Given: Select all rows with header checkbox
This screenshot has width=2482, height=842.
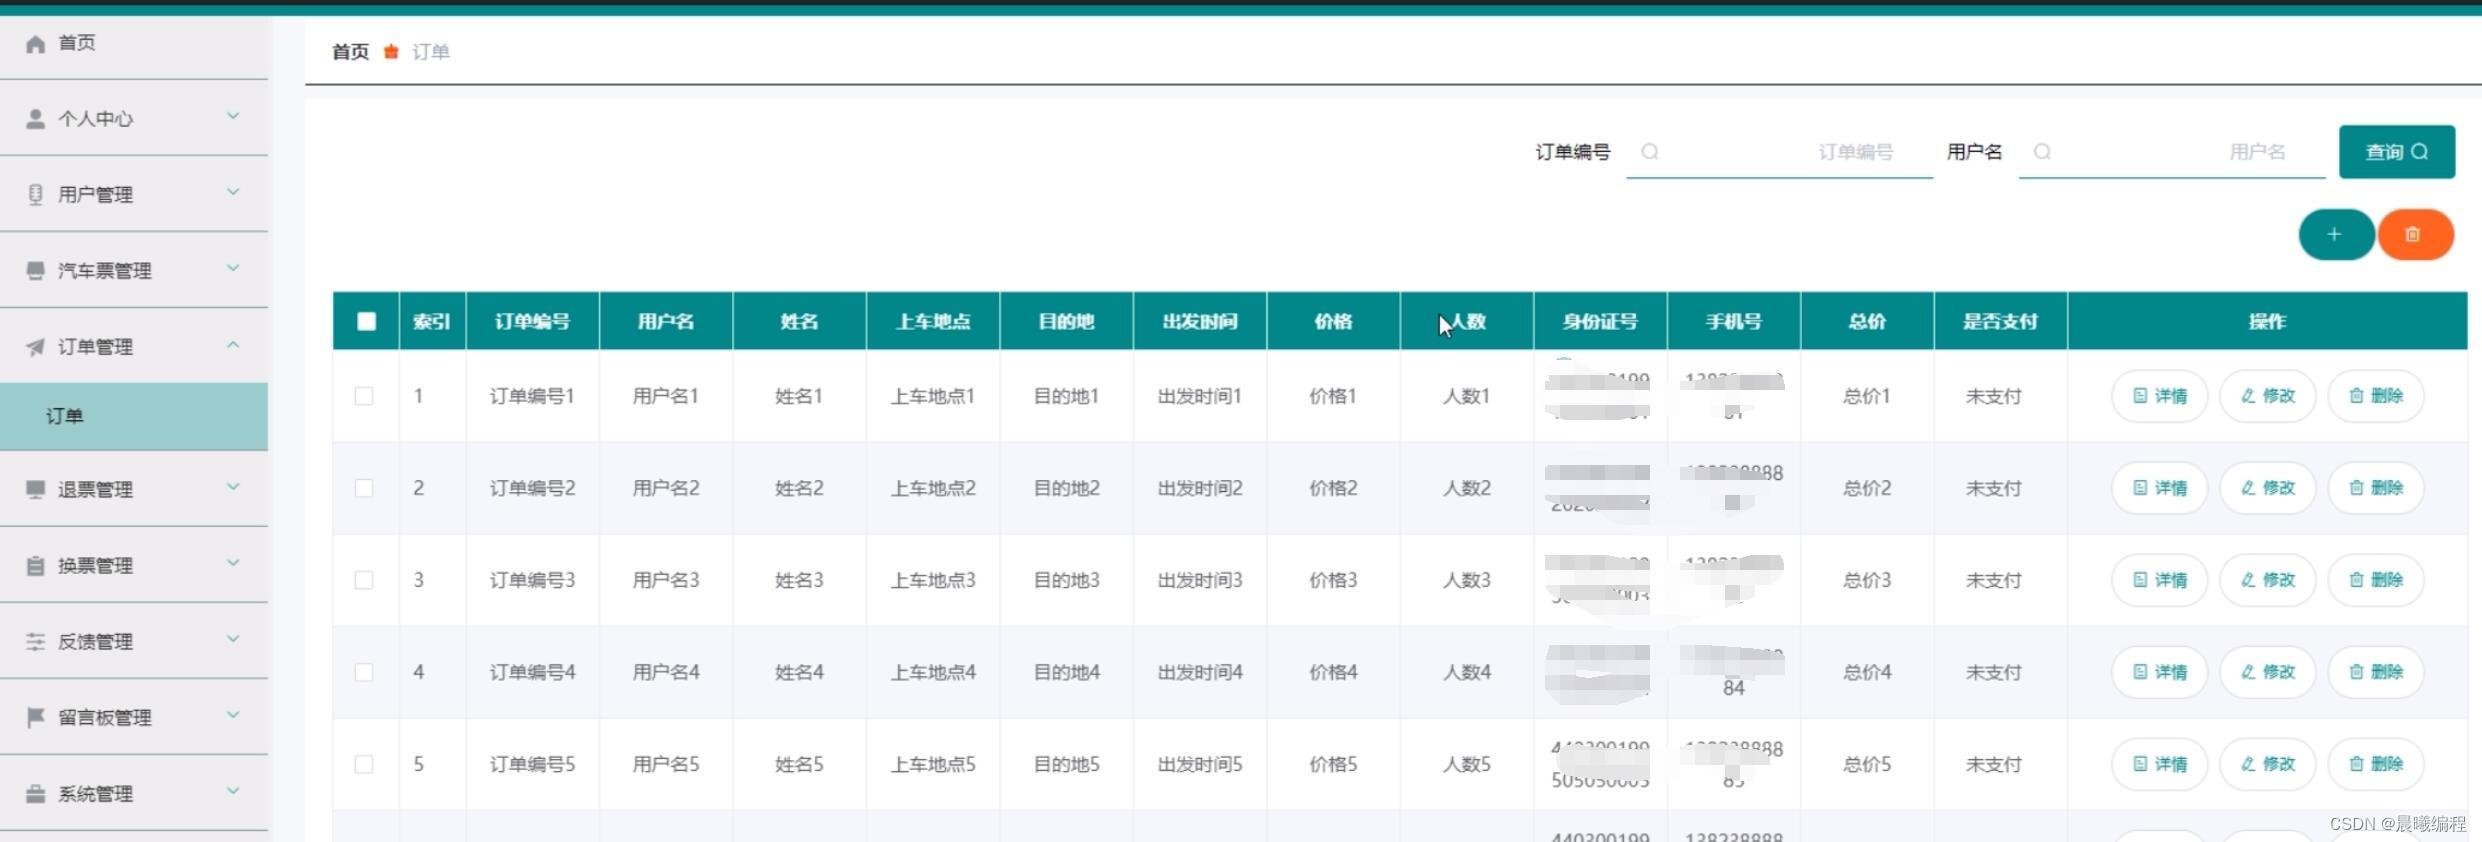Looking at the screenshot, I should point(366,321).
